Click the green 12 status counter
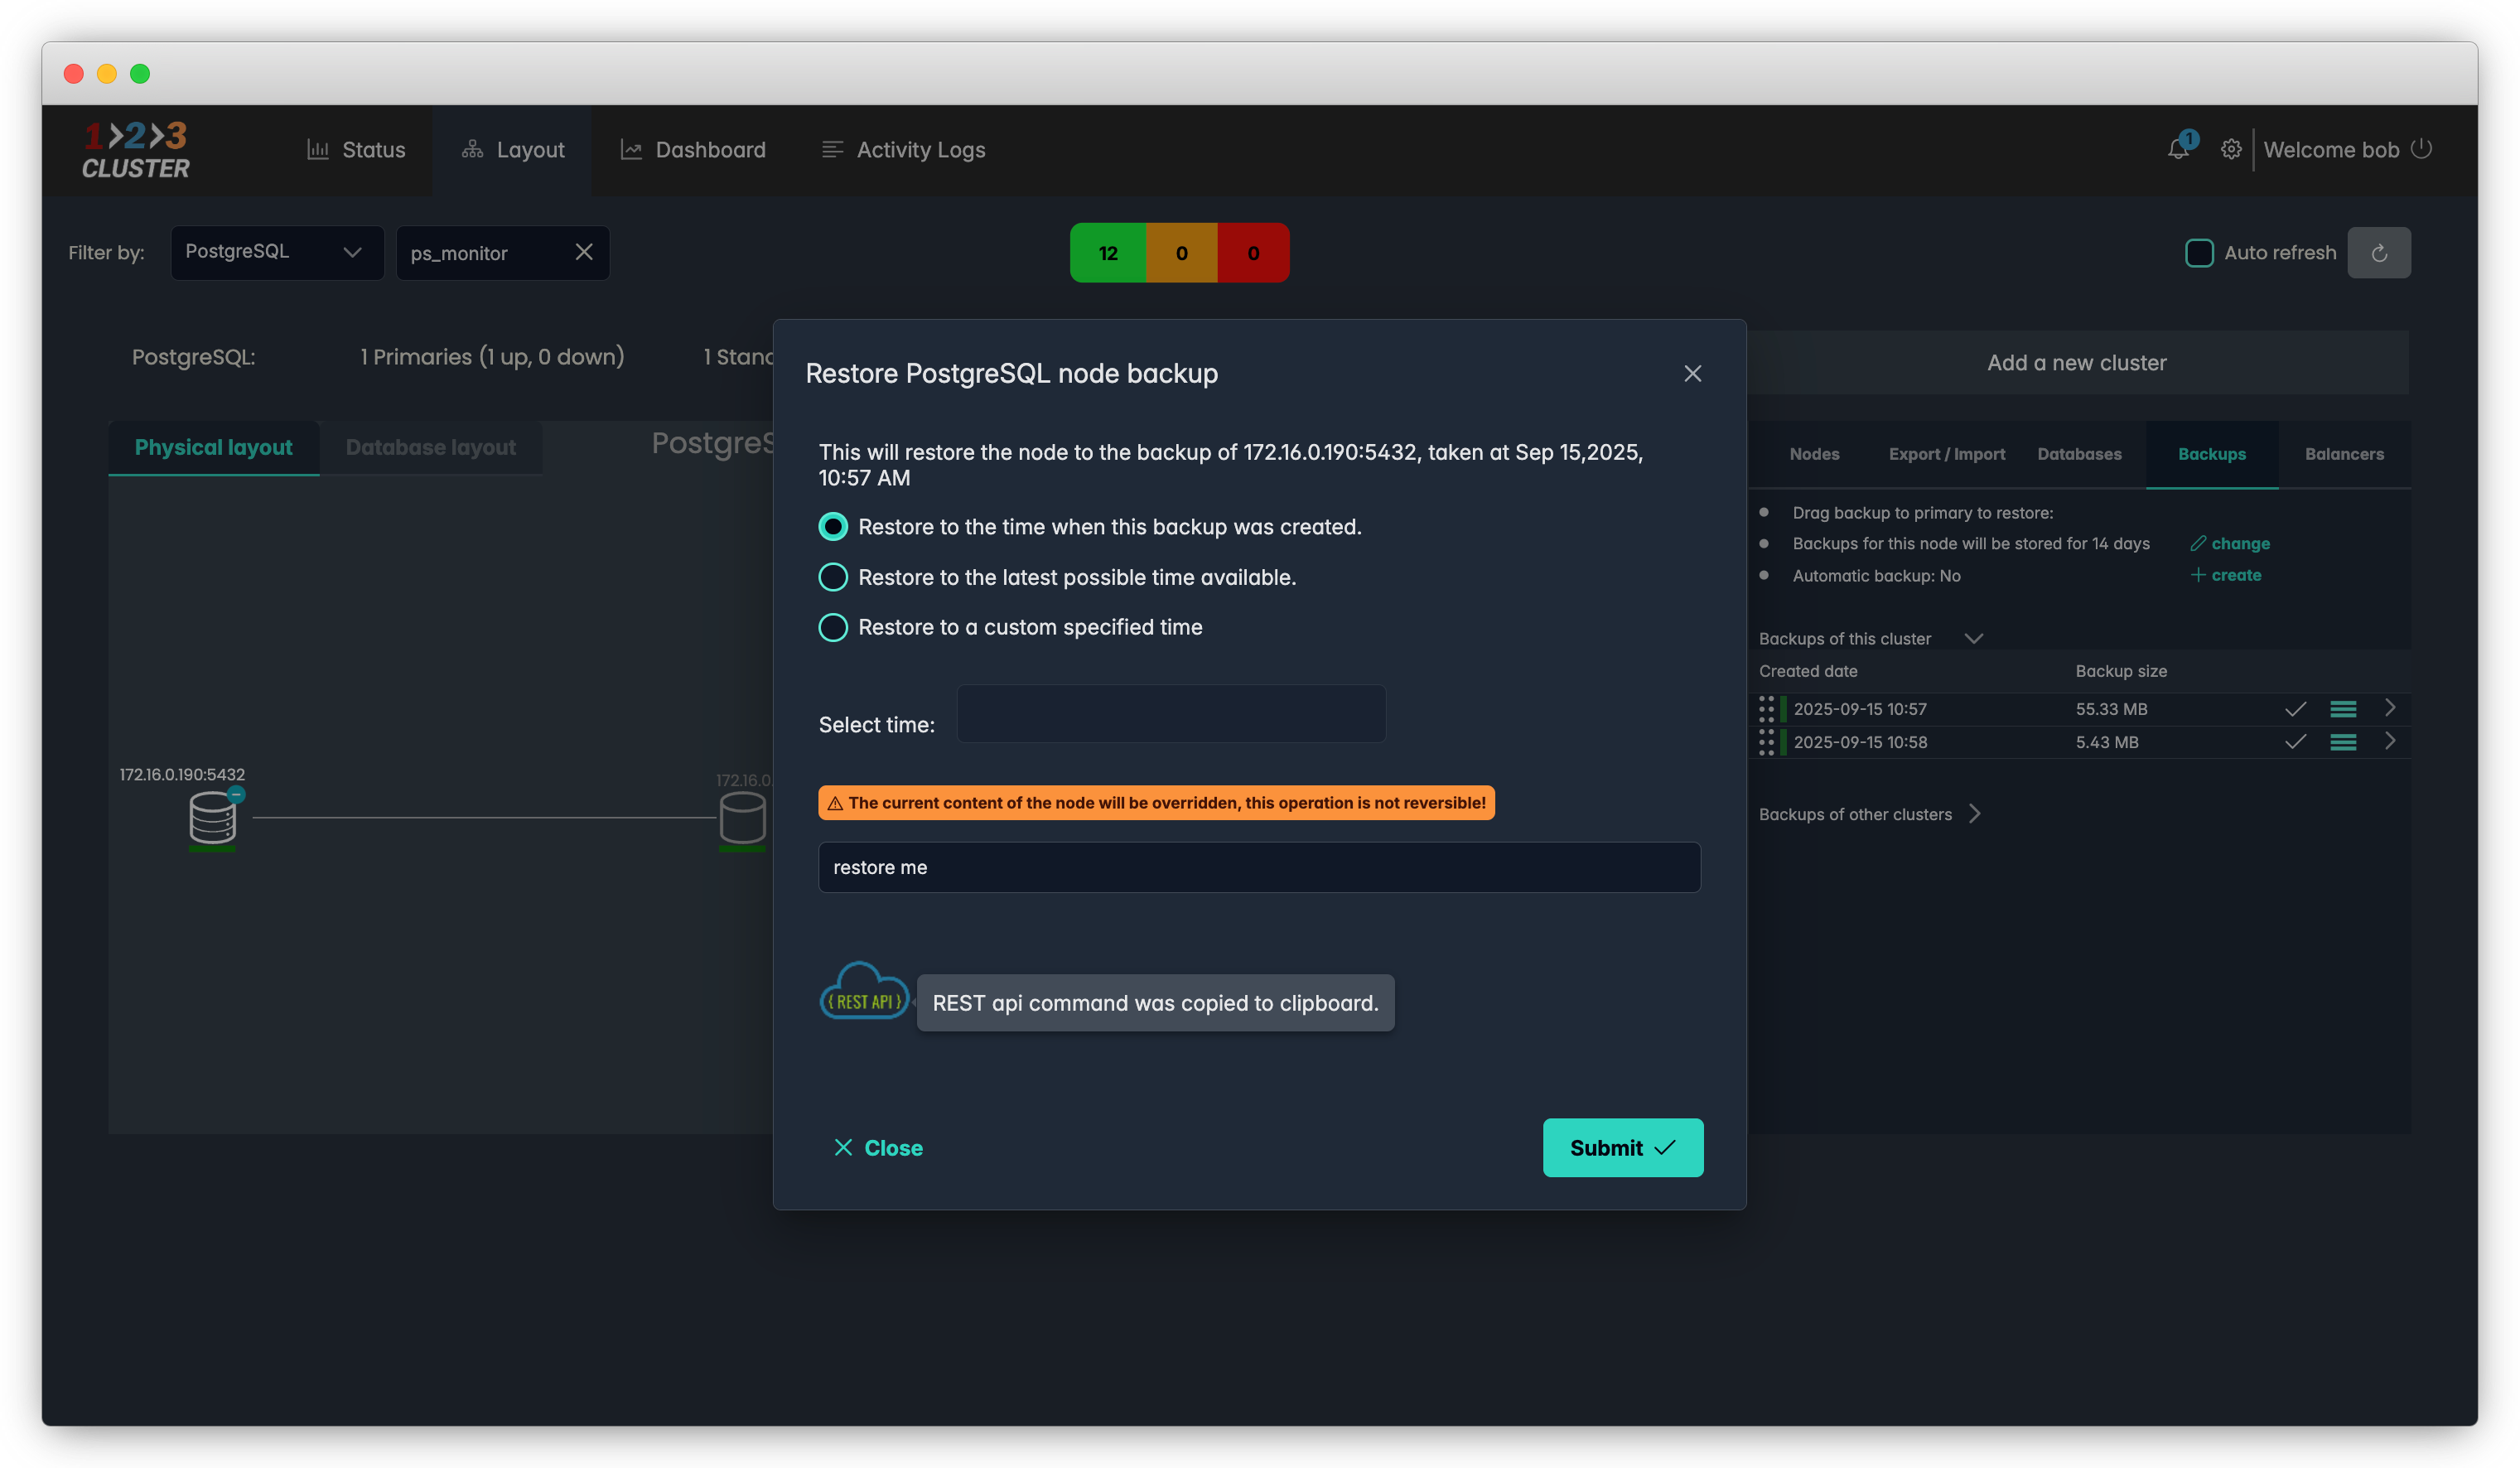Image resolution: width=2520 pixels, height=1468 pixels. coord(1107,253)
